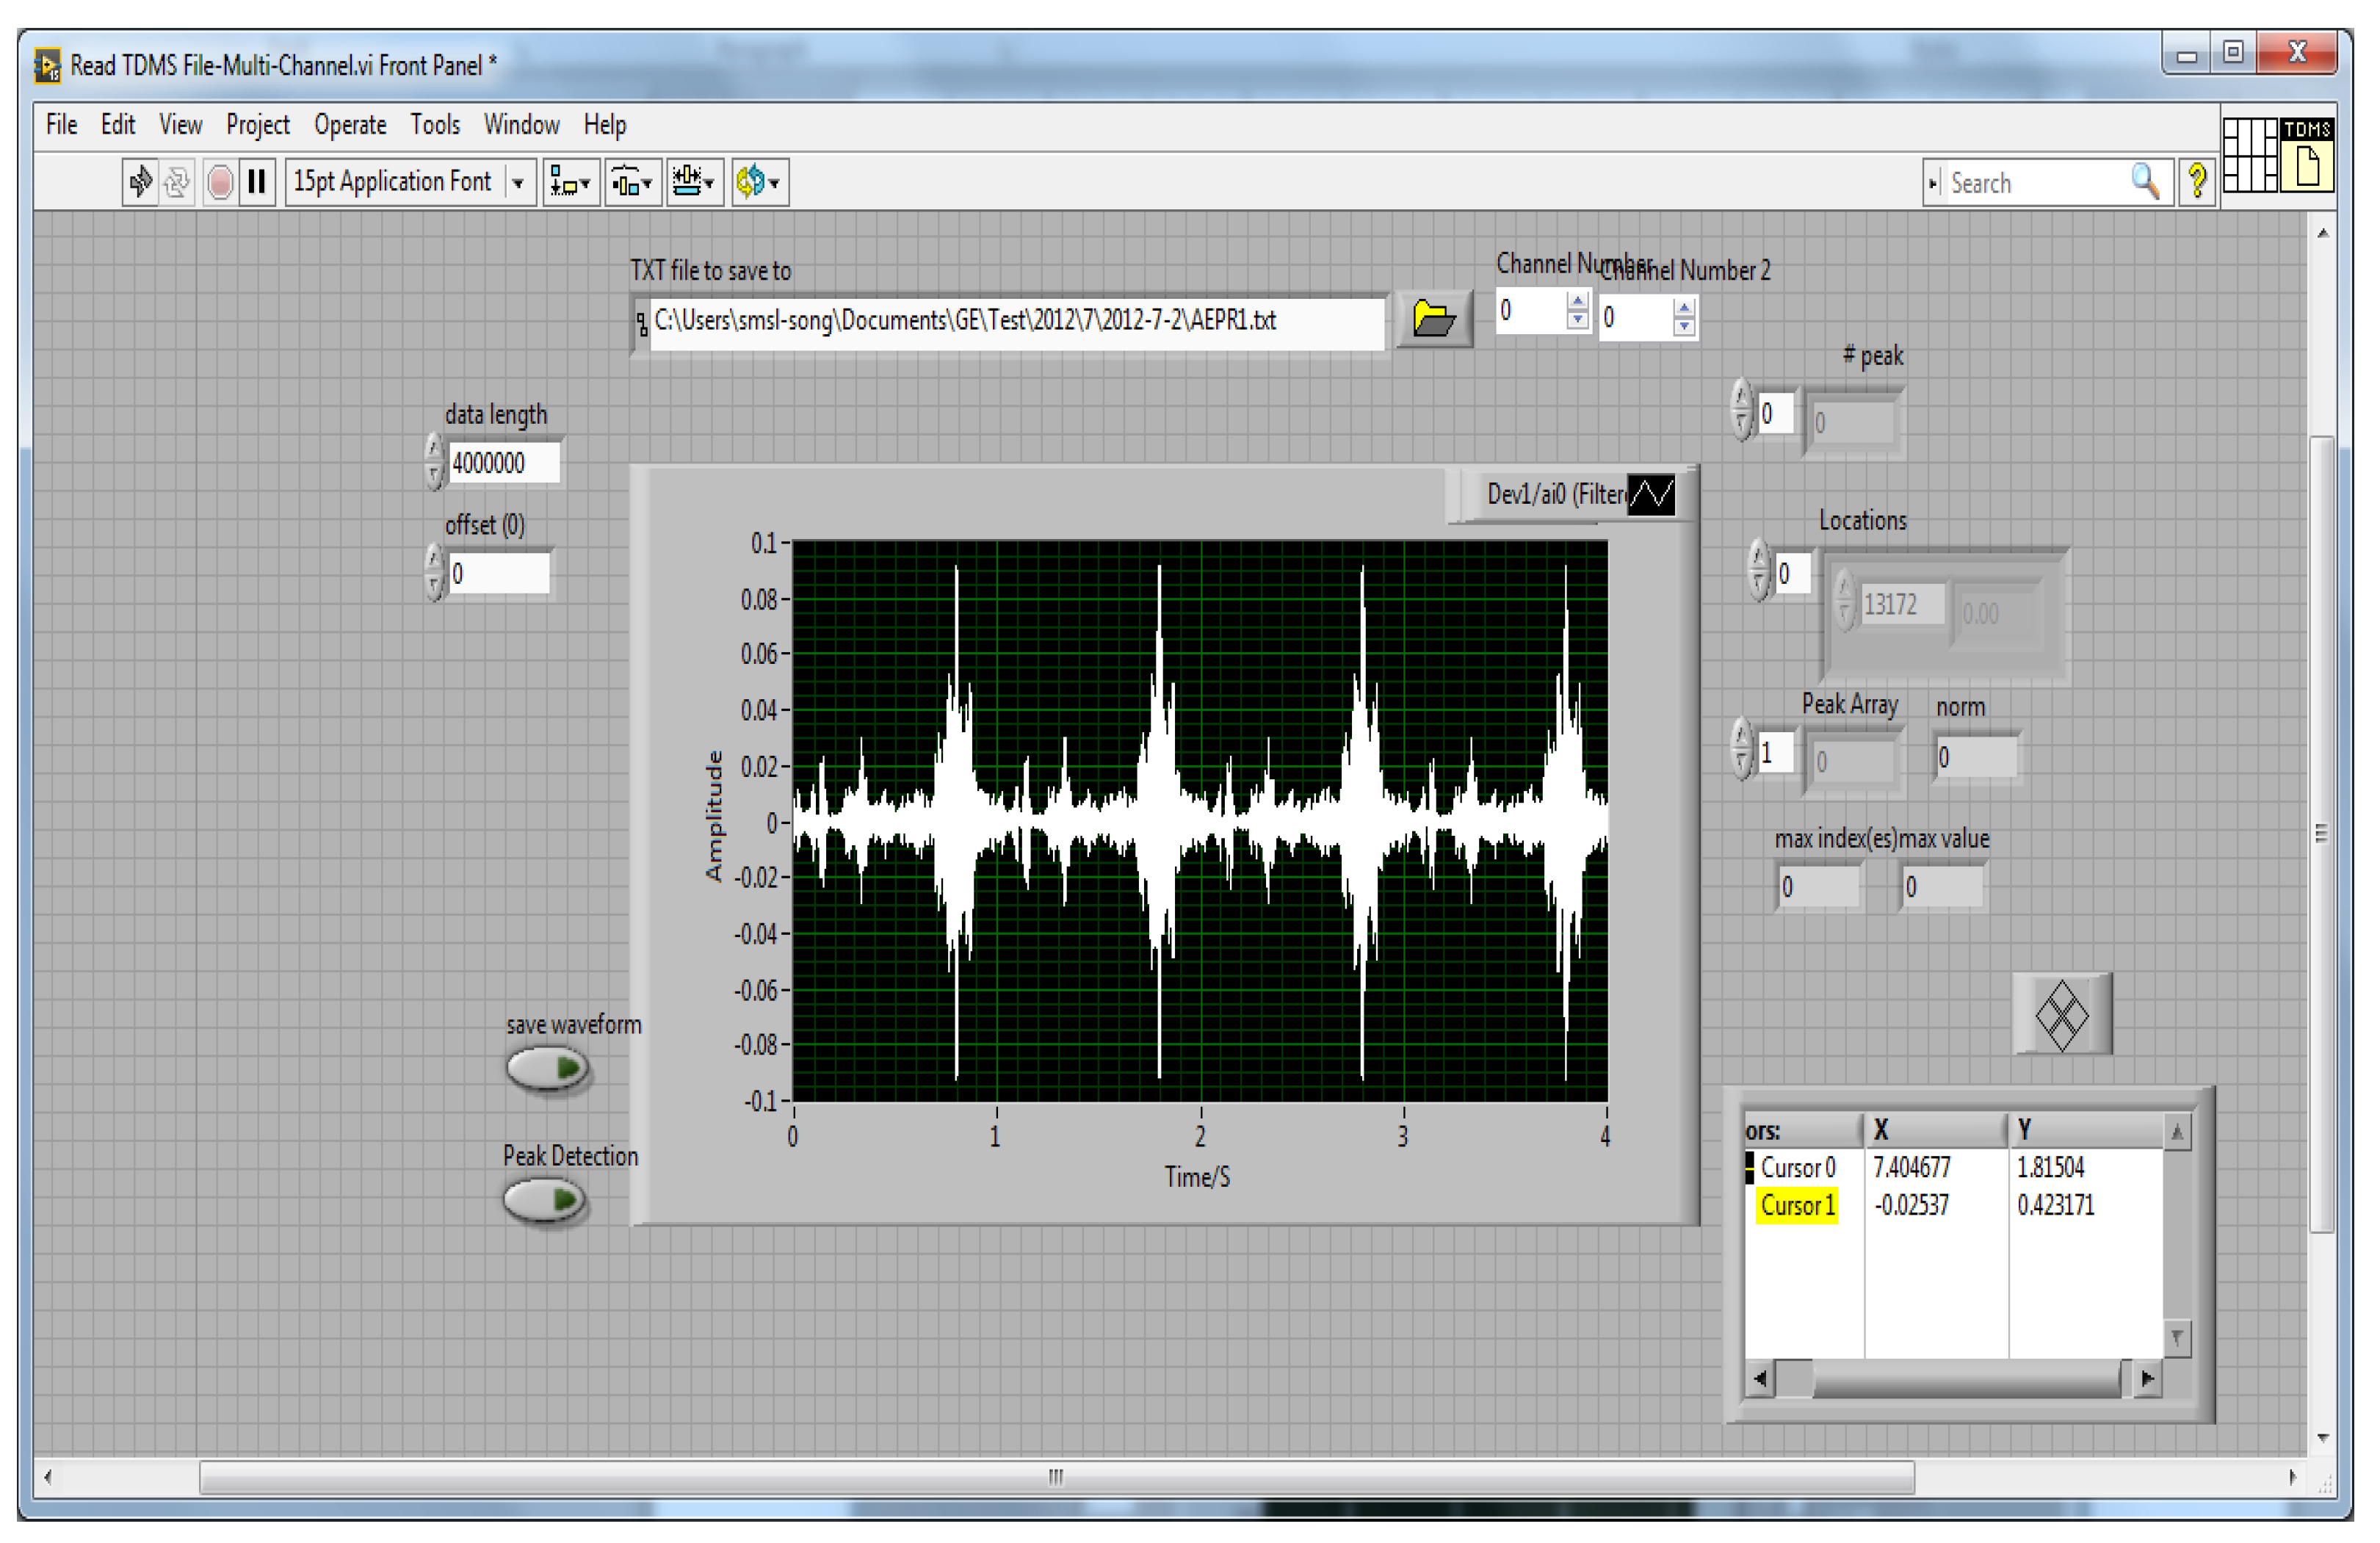Click the folder browse icon beside file path
This screenshot has height=1543, width=2380.
[1433, 320]
